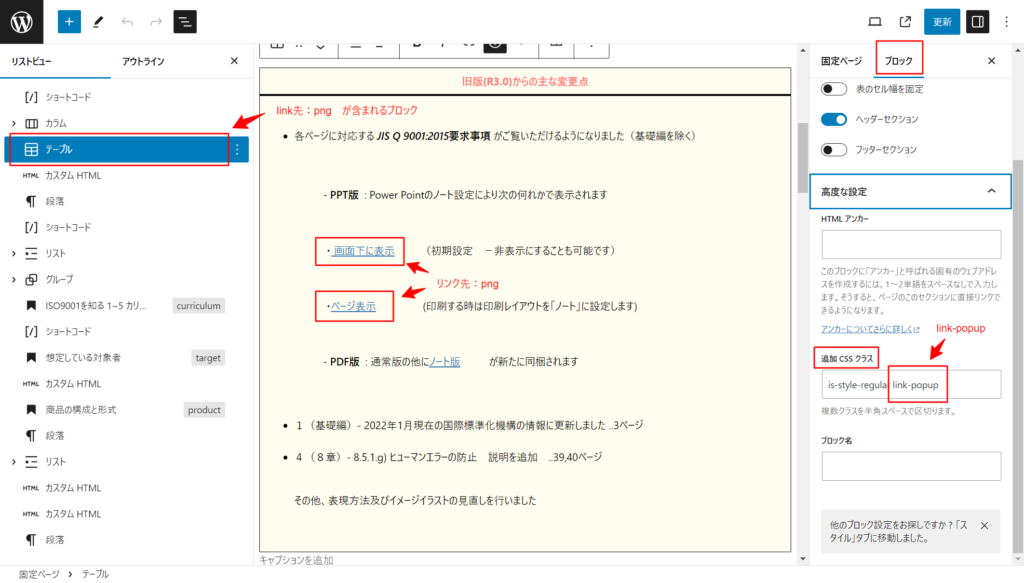Click the WordPress logo icon
Image resolution: width=1024 pixels, height=583 pixels.
[x=21, y=21]
